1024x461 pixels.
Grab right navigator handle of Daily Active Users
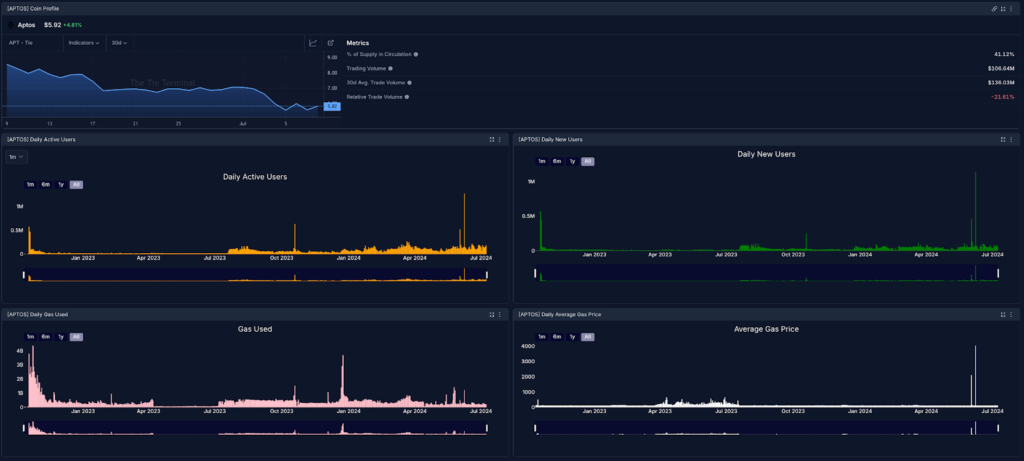[x=487, y=275]
